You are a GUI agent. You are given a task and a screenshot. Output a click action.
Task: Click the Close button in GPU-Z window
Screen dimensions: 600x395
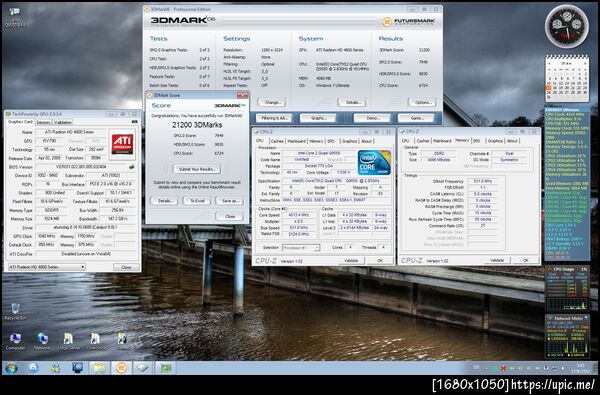(126, 267)
